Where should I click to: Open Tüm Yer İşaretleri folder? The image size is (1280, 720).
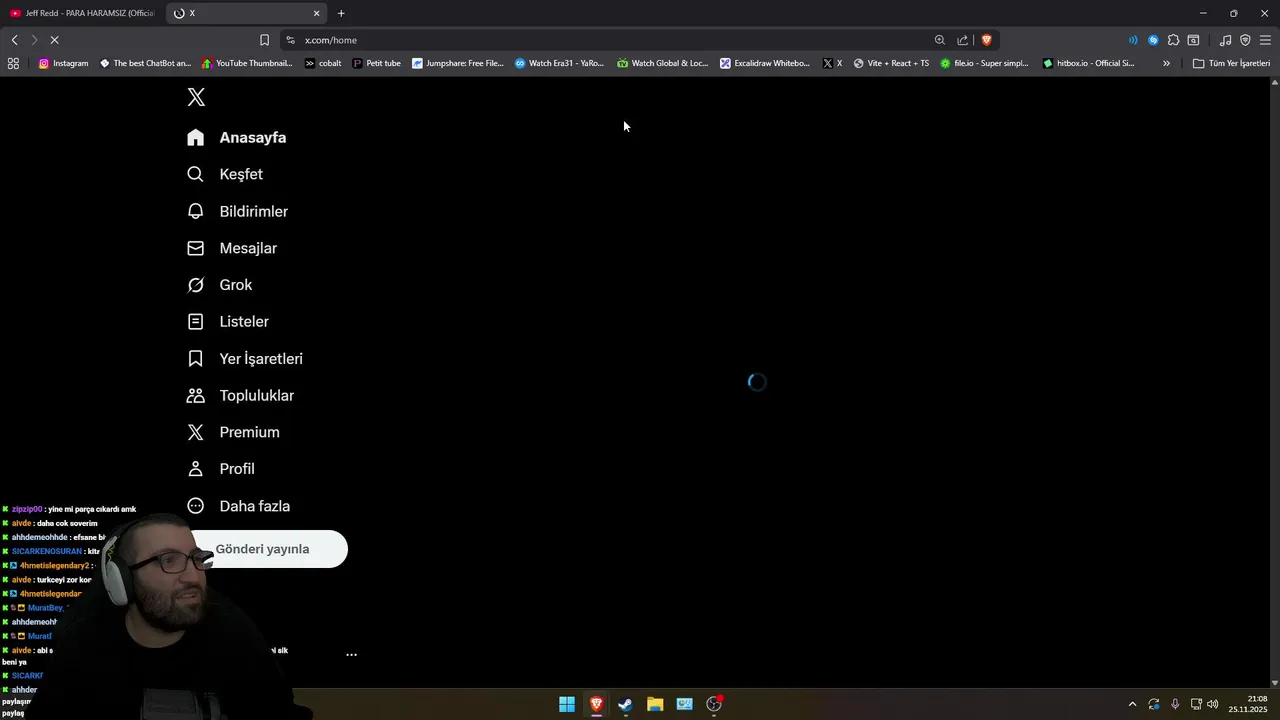[x=1232, y=63]
